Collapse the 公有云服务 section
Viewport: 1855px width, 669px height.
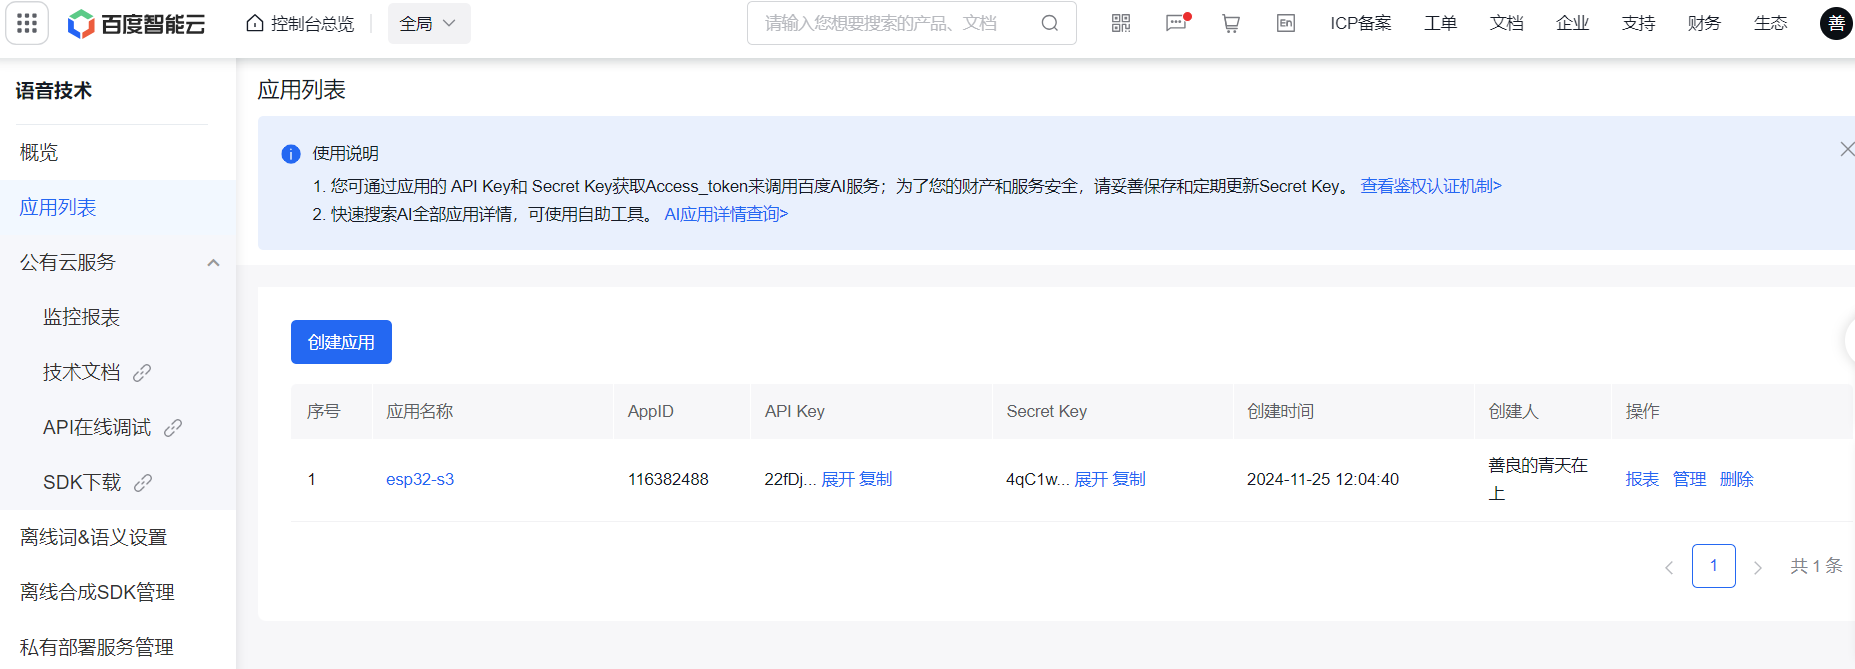click(213, 263)
